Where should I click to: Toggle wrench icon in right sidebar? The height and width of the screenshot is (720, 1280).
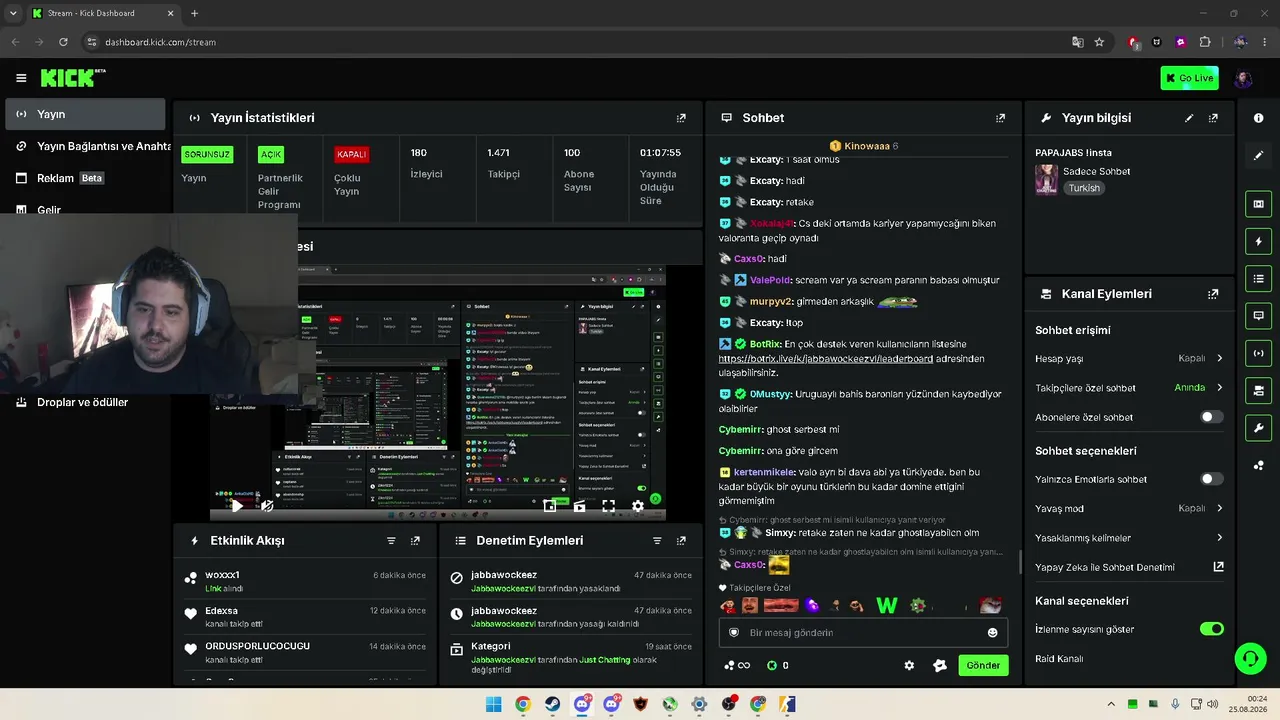pos(1258,428)
